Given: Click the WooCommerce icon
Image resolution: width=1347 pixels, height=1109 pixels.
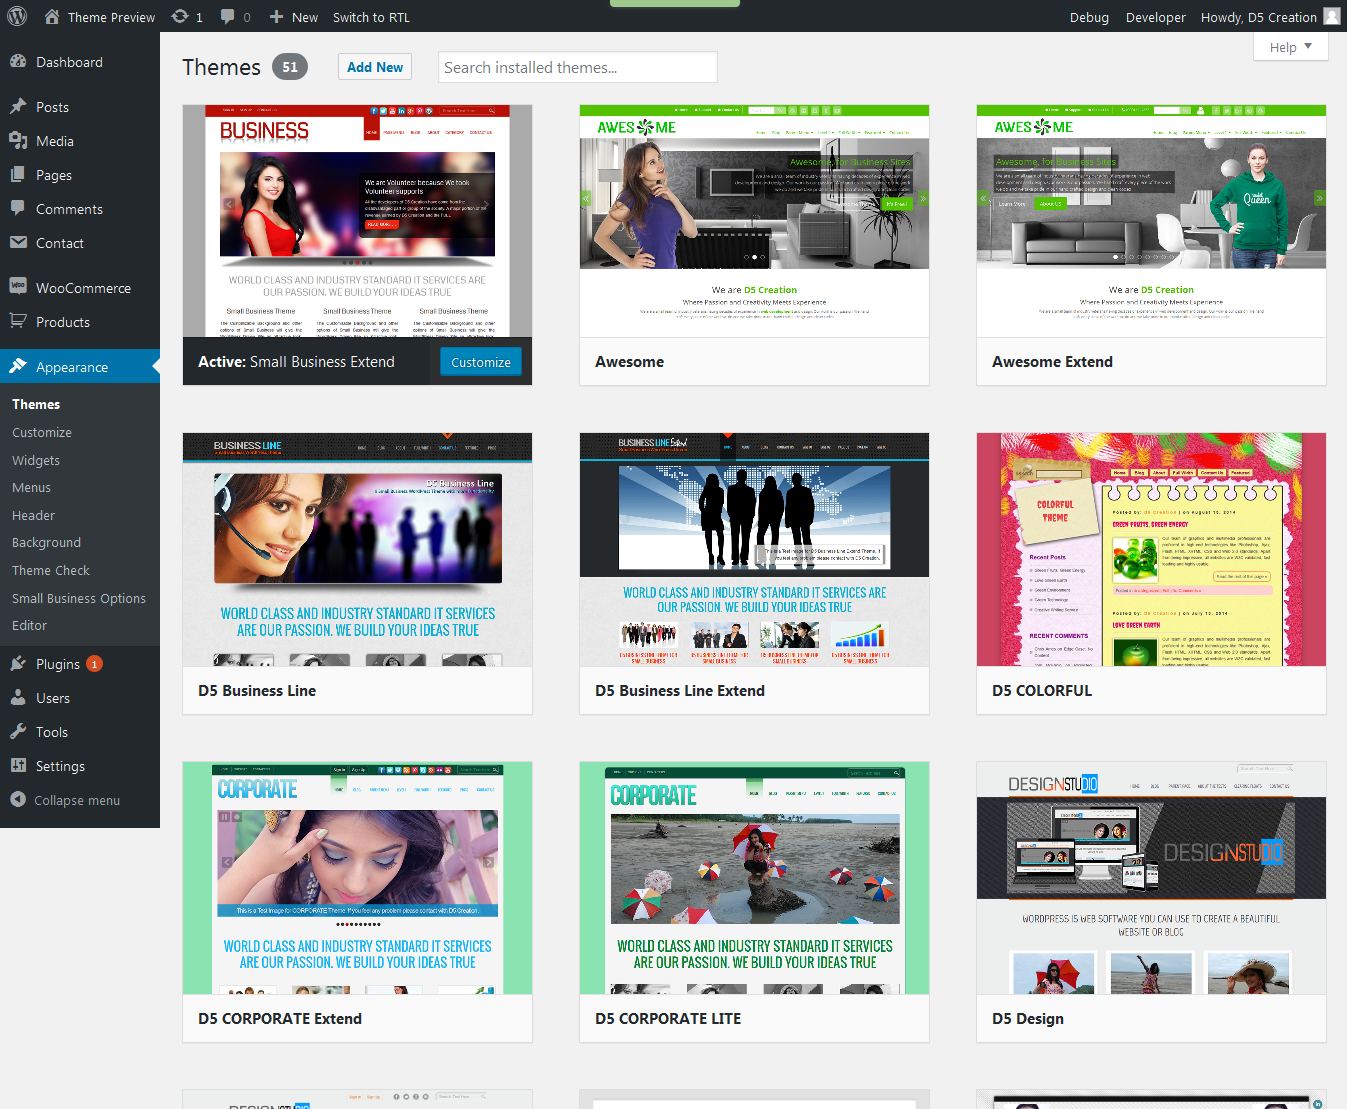Looking at the screenshot, I should (x=18, y=286).
